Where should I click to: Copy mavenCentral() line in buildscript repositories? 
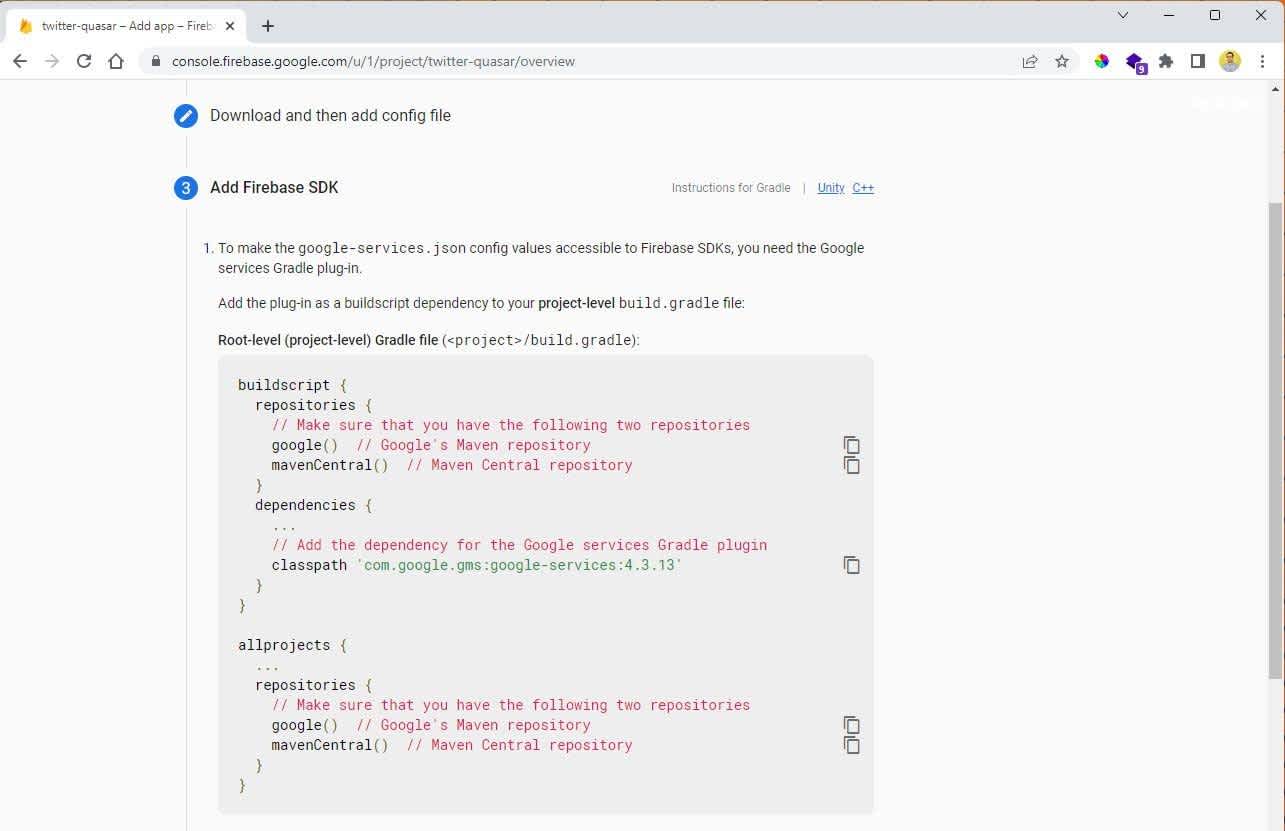852,465
